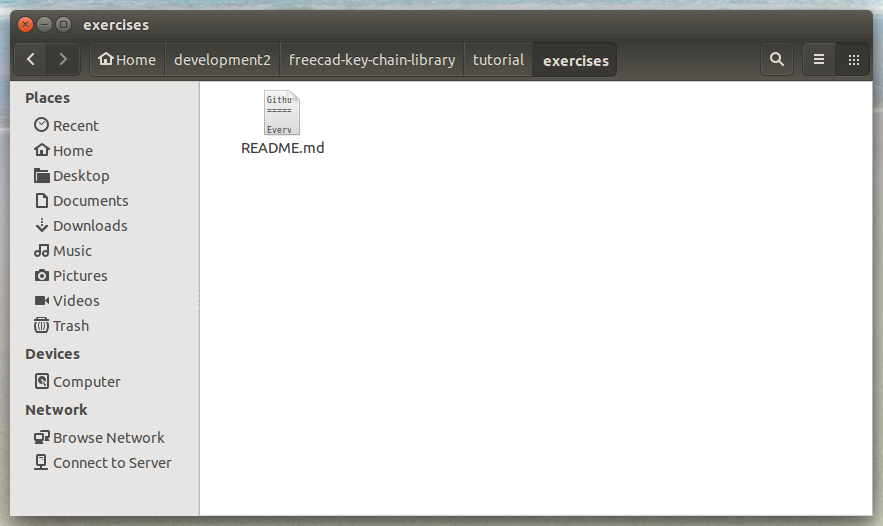
Task: Jump to development2 in the path bar
Action: pyautogui.click(x=222, y=60)
